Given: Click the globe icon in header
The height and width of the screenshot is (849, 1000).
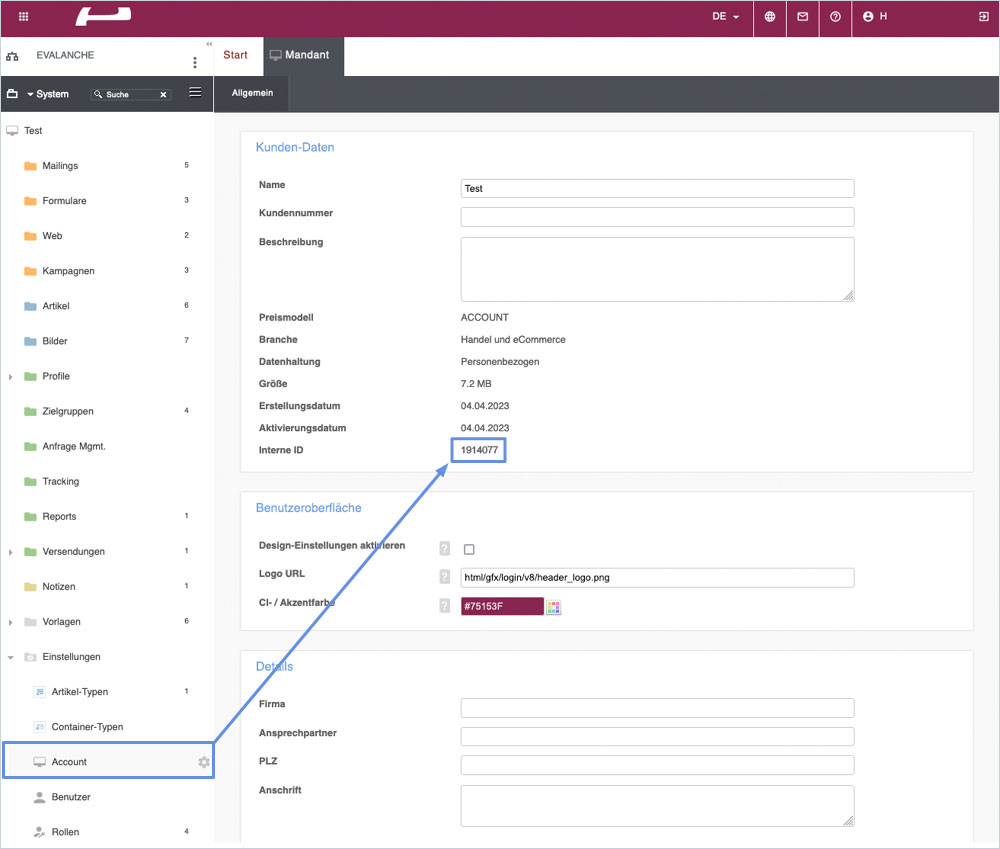Looking at the screenshot, I should [769, 17].
